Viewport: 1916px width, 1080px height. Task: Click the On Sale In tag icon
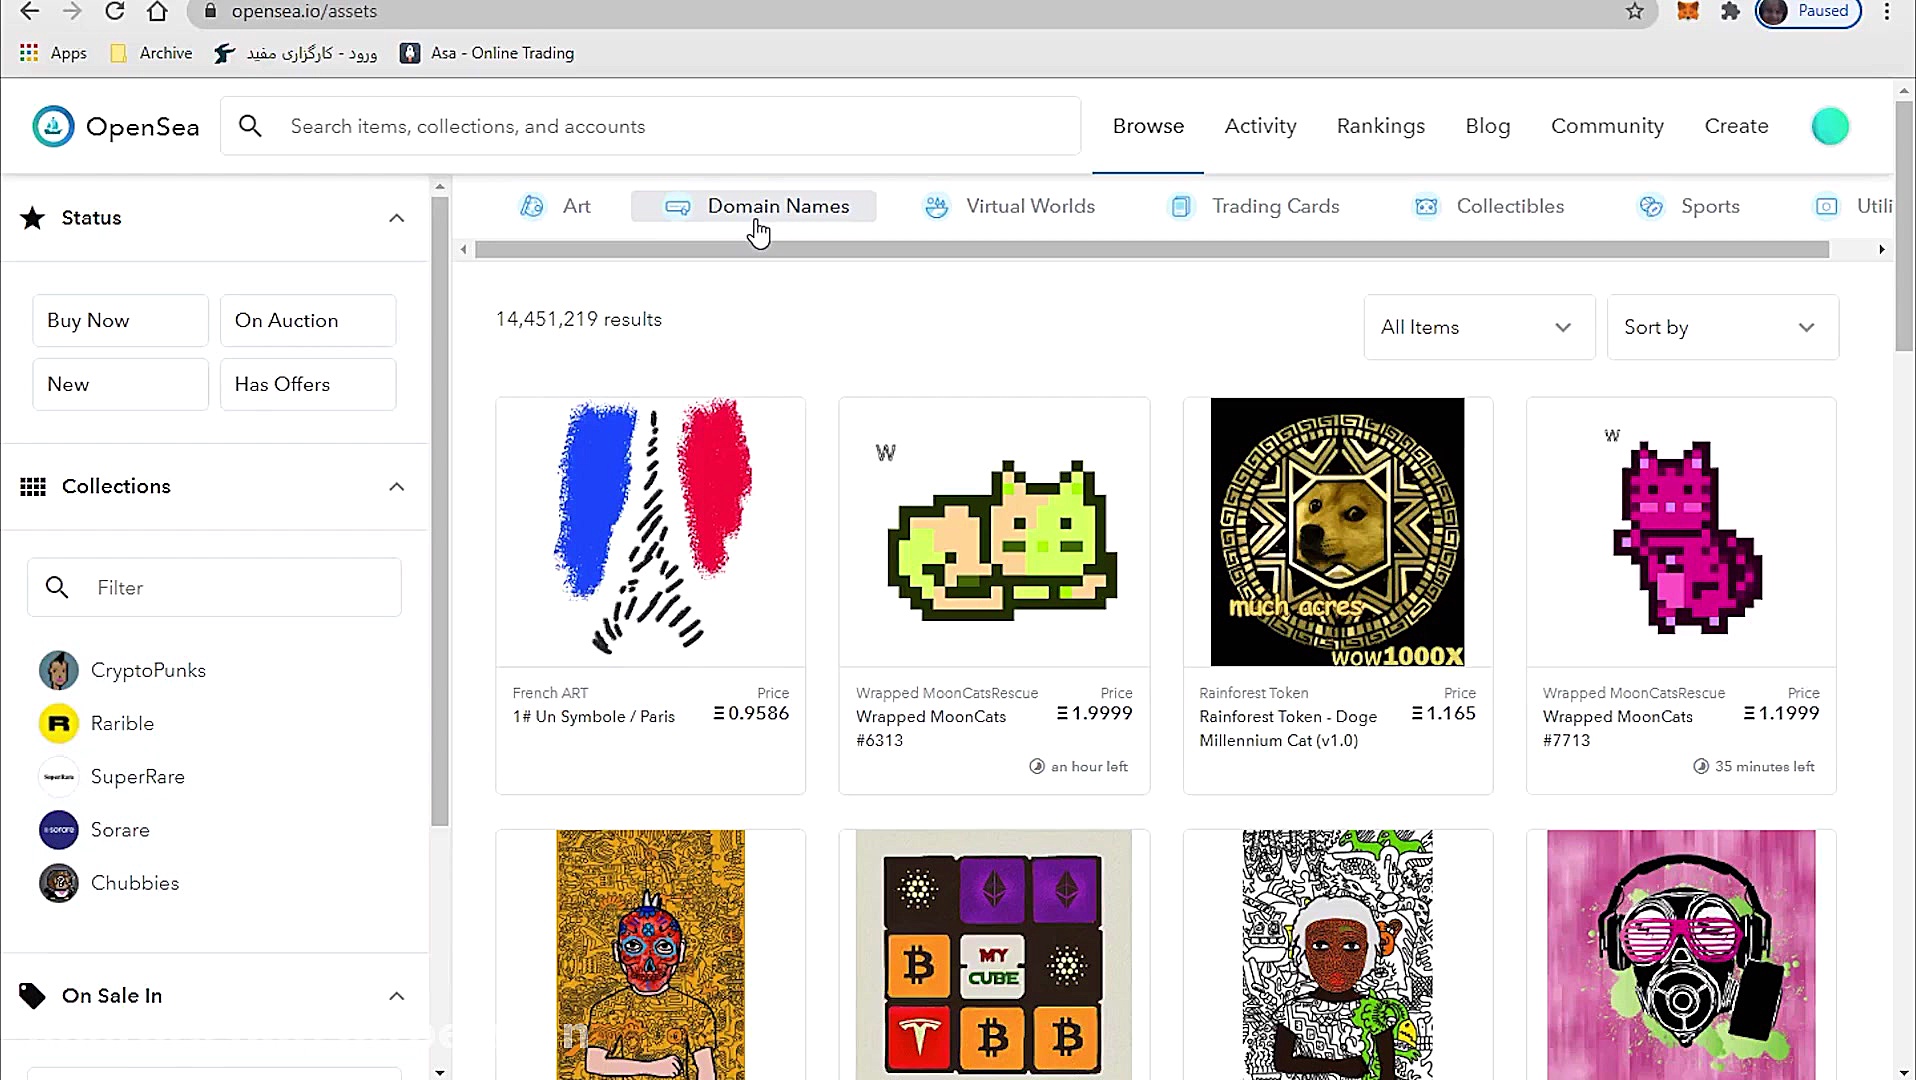[x=32, y=996]
